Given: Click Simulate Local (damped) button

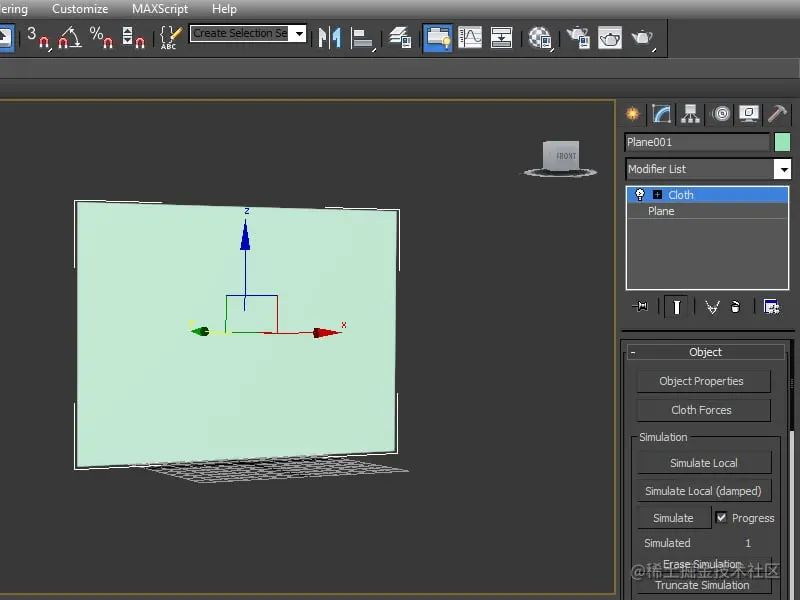Looking at the screenshot, I should pyautogui.click(x=704, y=491).
